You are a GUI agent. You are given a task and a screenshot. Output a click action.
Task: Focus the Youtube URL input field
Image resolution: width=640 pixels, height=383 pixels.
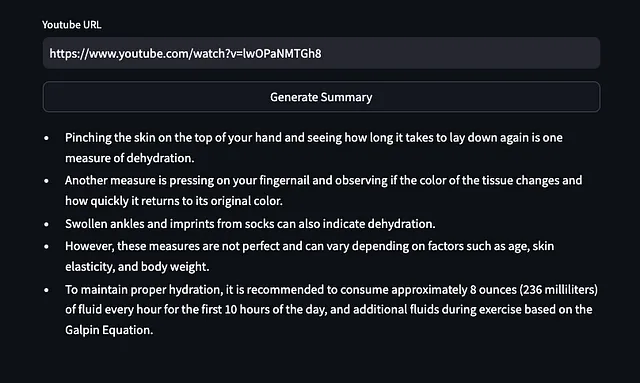pos(321,53)
